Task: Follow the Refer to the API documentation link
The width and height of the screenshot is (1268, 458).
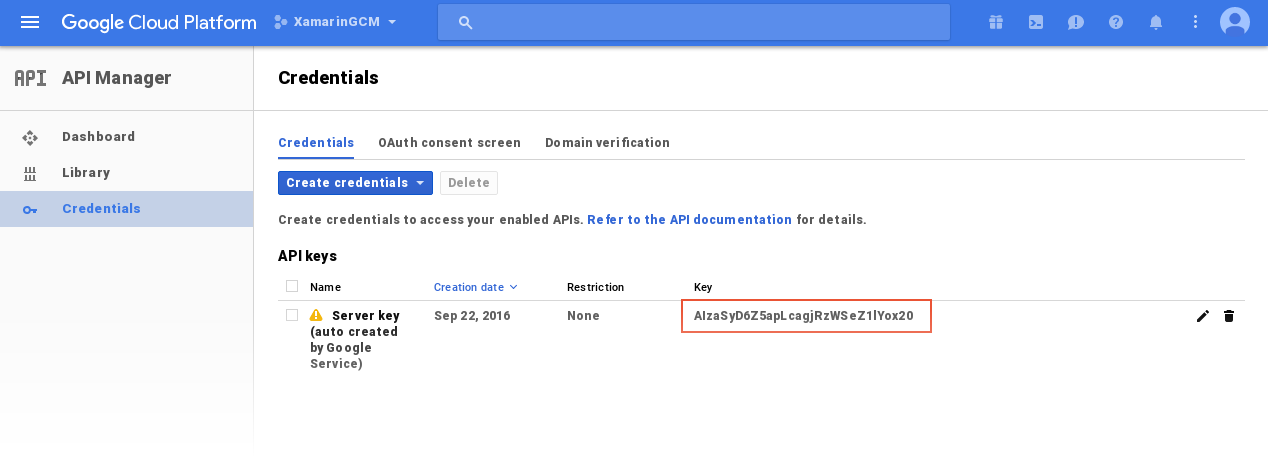Action: tap(689, 220)
